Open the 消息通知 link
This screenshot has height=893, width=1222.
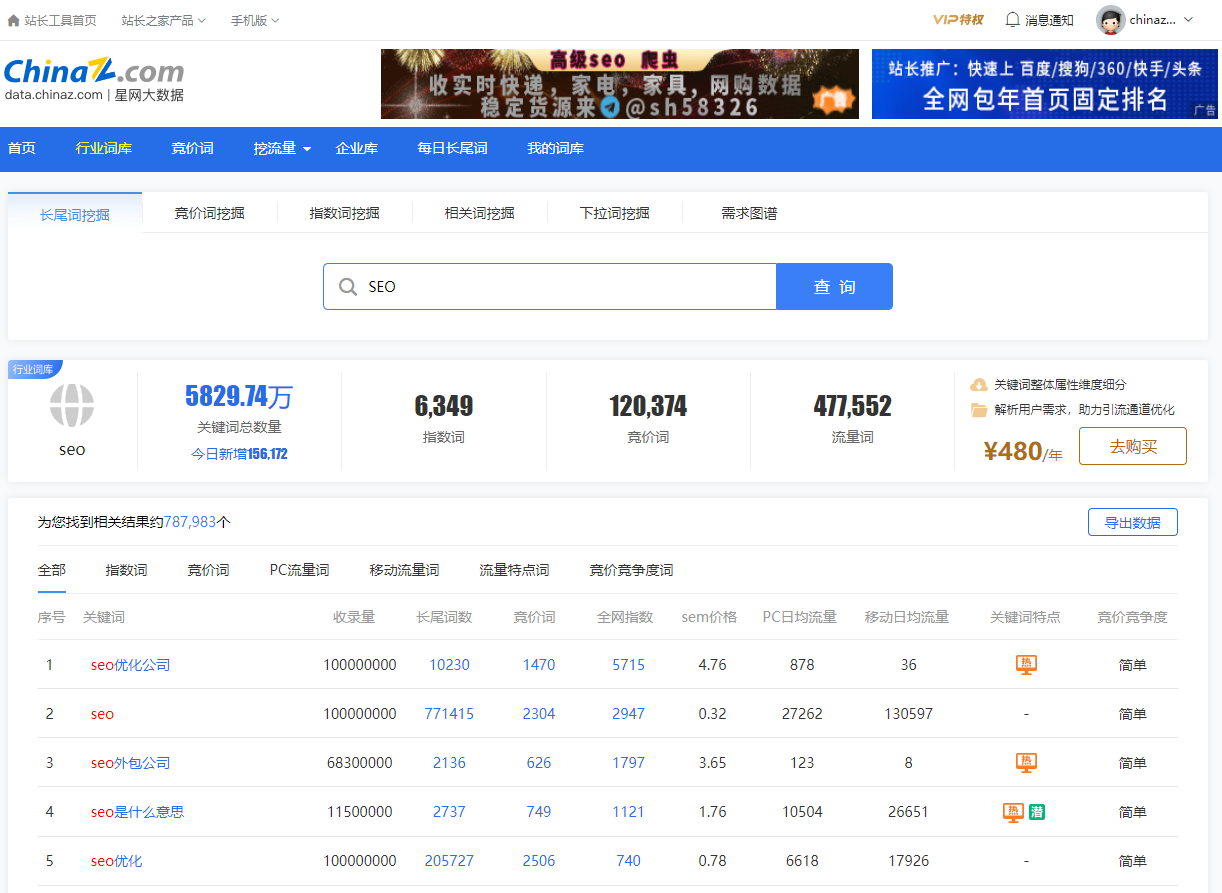tap(1049, 20)
